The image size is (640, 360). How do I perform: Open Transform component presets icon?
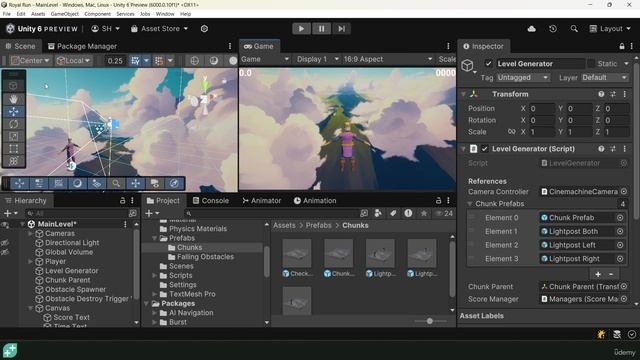point(613,94)
